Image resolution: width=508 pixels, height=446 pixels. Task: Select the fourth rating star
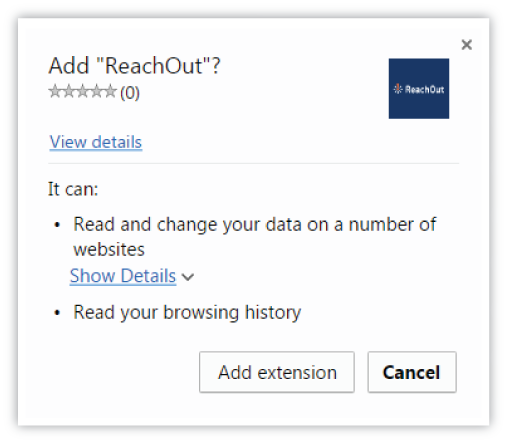coord(96,91)
